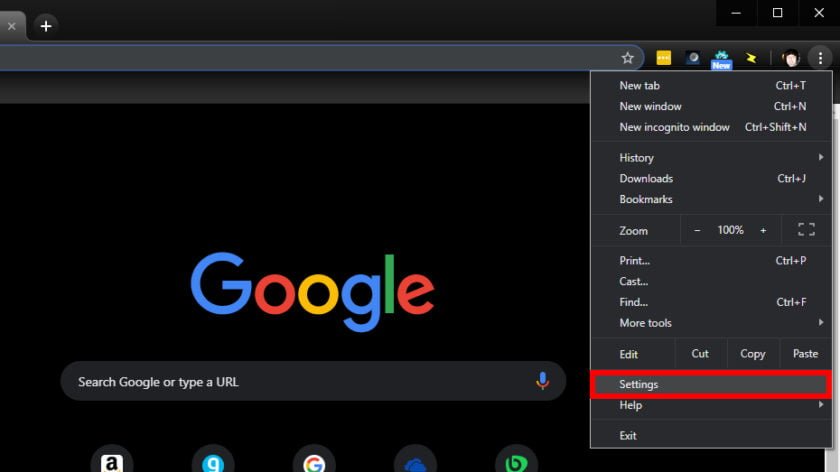Viewport: 840px width, 472px height.
Task: Open the Amazon shortcut tile
Action: (x=111, y=463)
